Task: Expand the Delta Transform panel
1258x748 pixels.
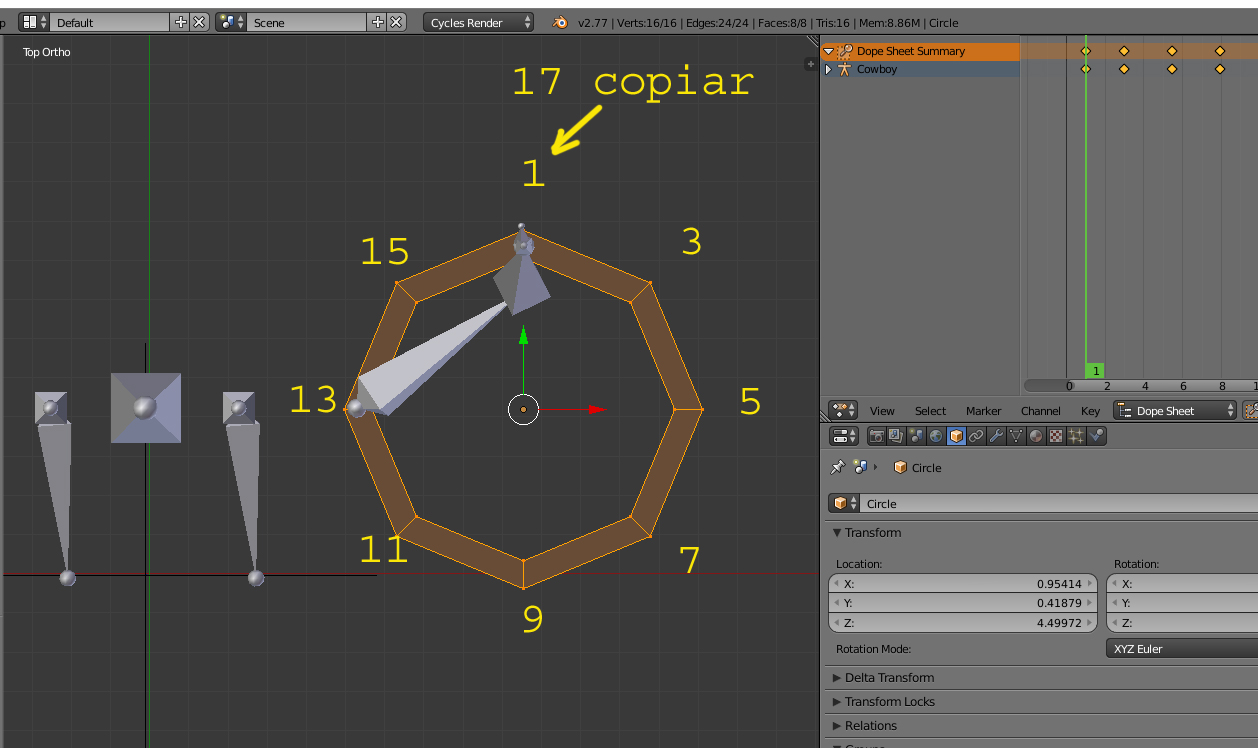Action: click(x=889, y=677)
